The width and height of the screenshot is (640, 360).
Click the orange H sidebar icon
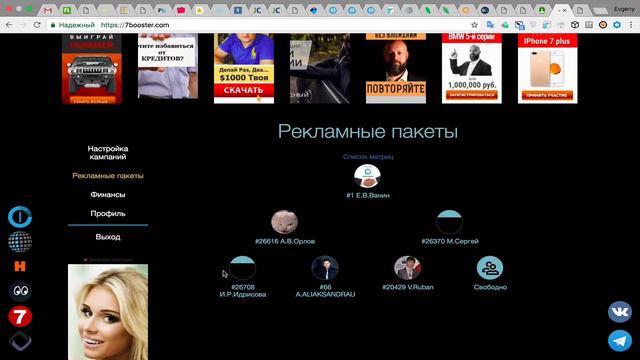click(20, 267)
